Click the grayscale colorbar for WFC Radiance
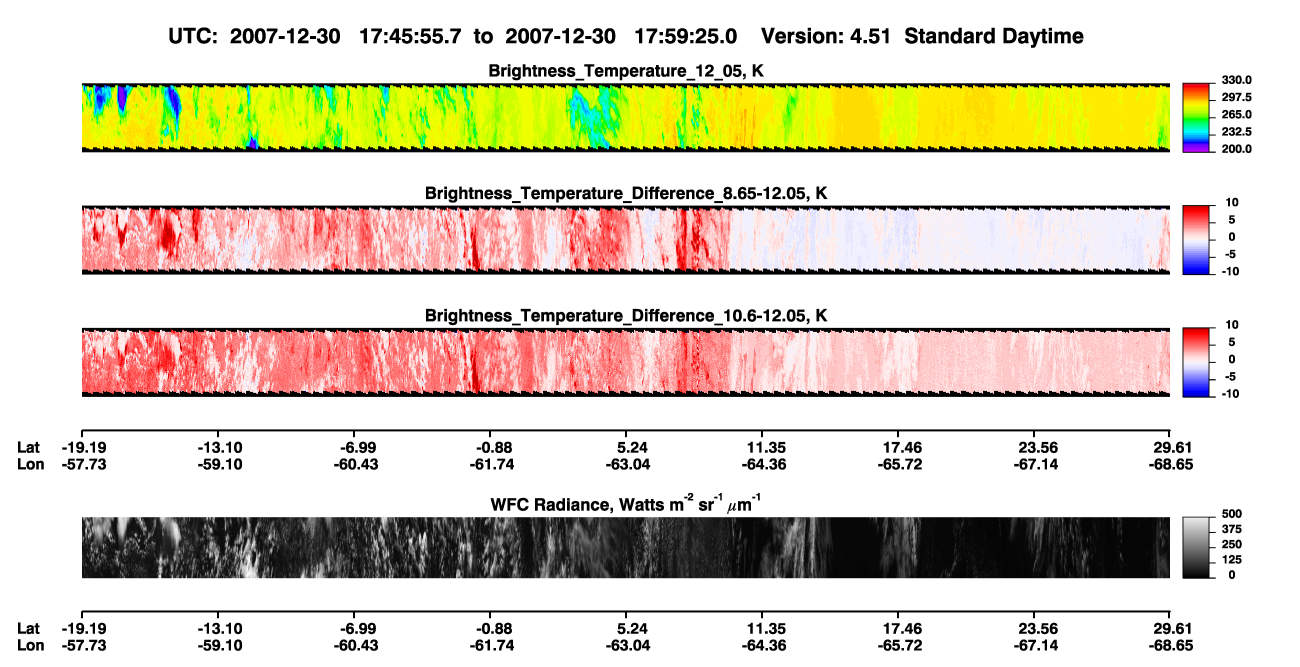Screen dimensions: 1300x667 [x=1197, y=548]
